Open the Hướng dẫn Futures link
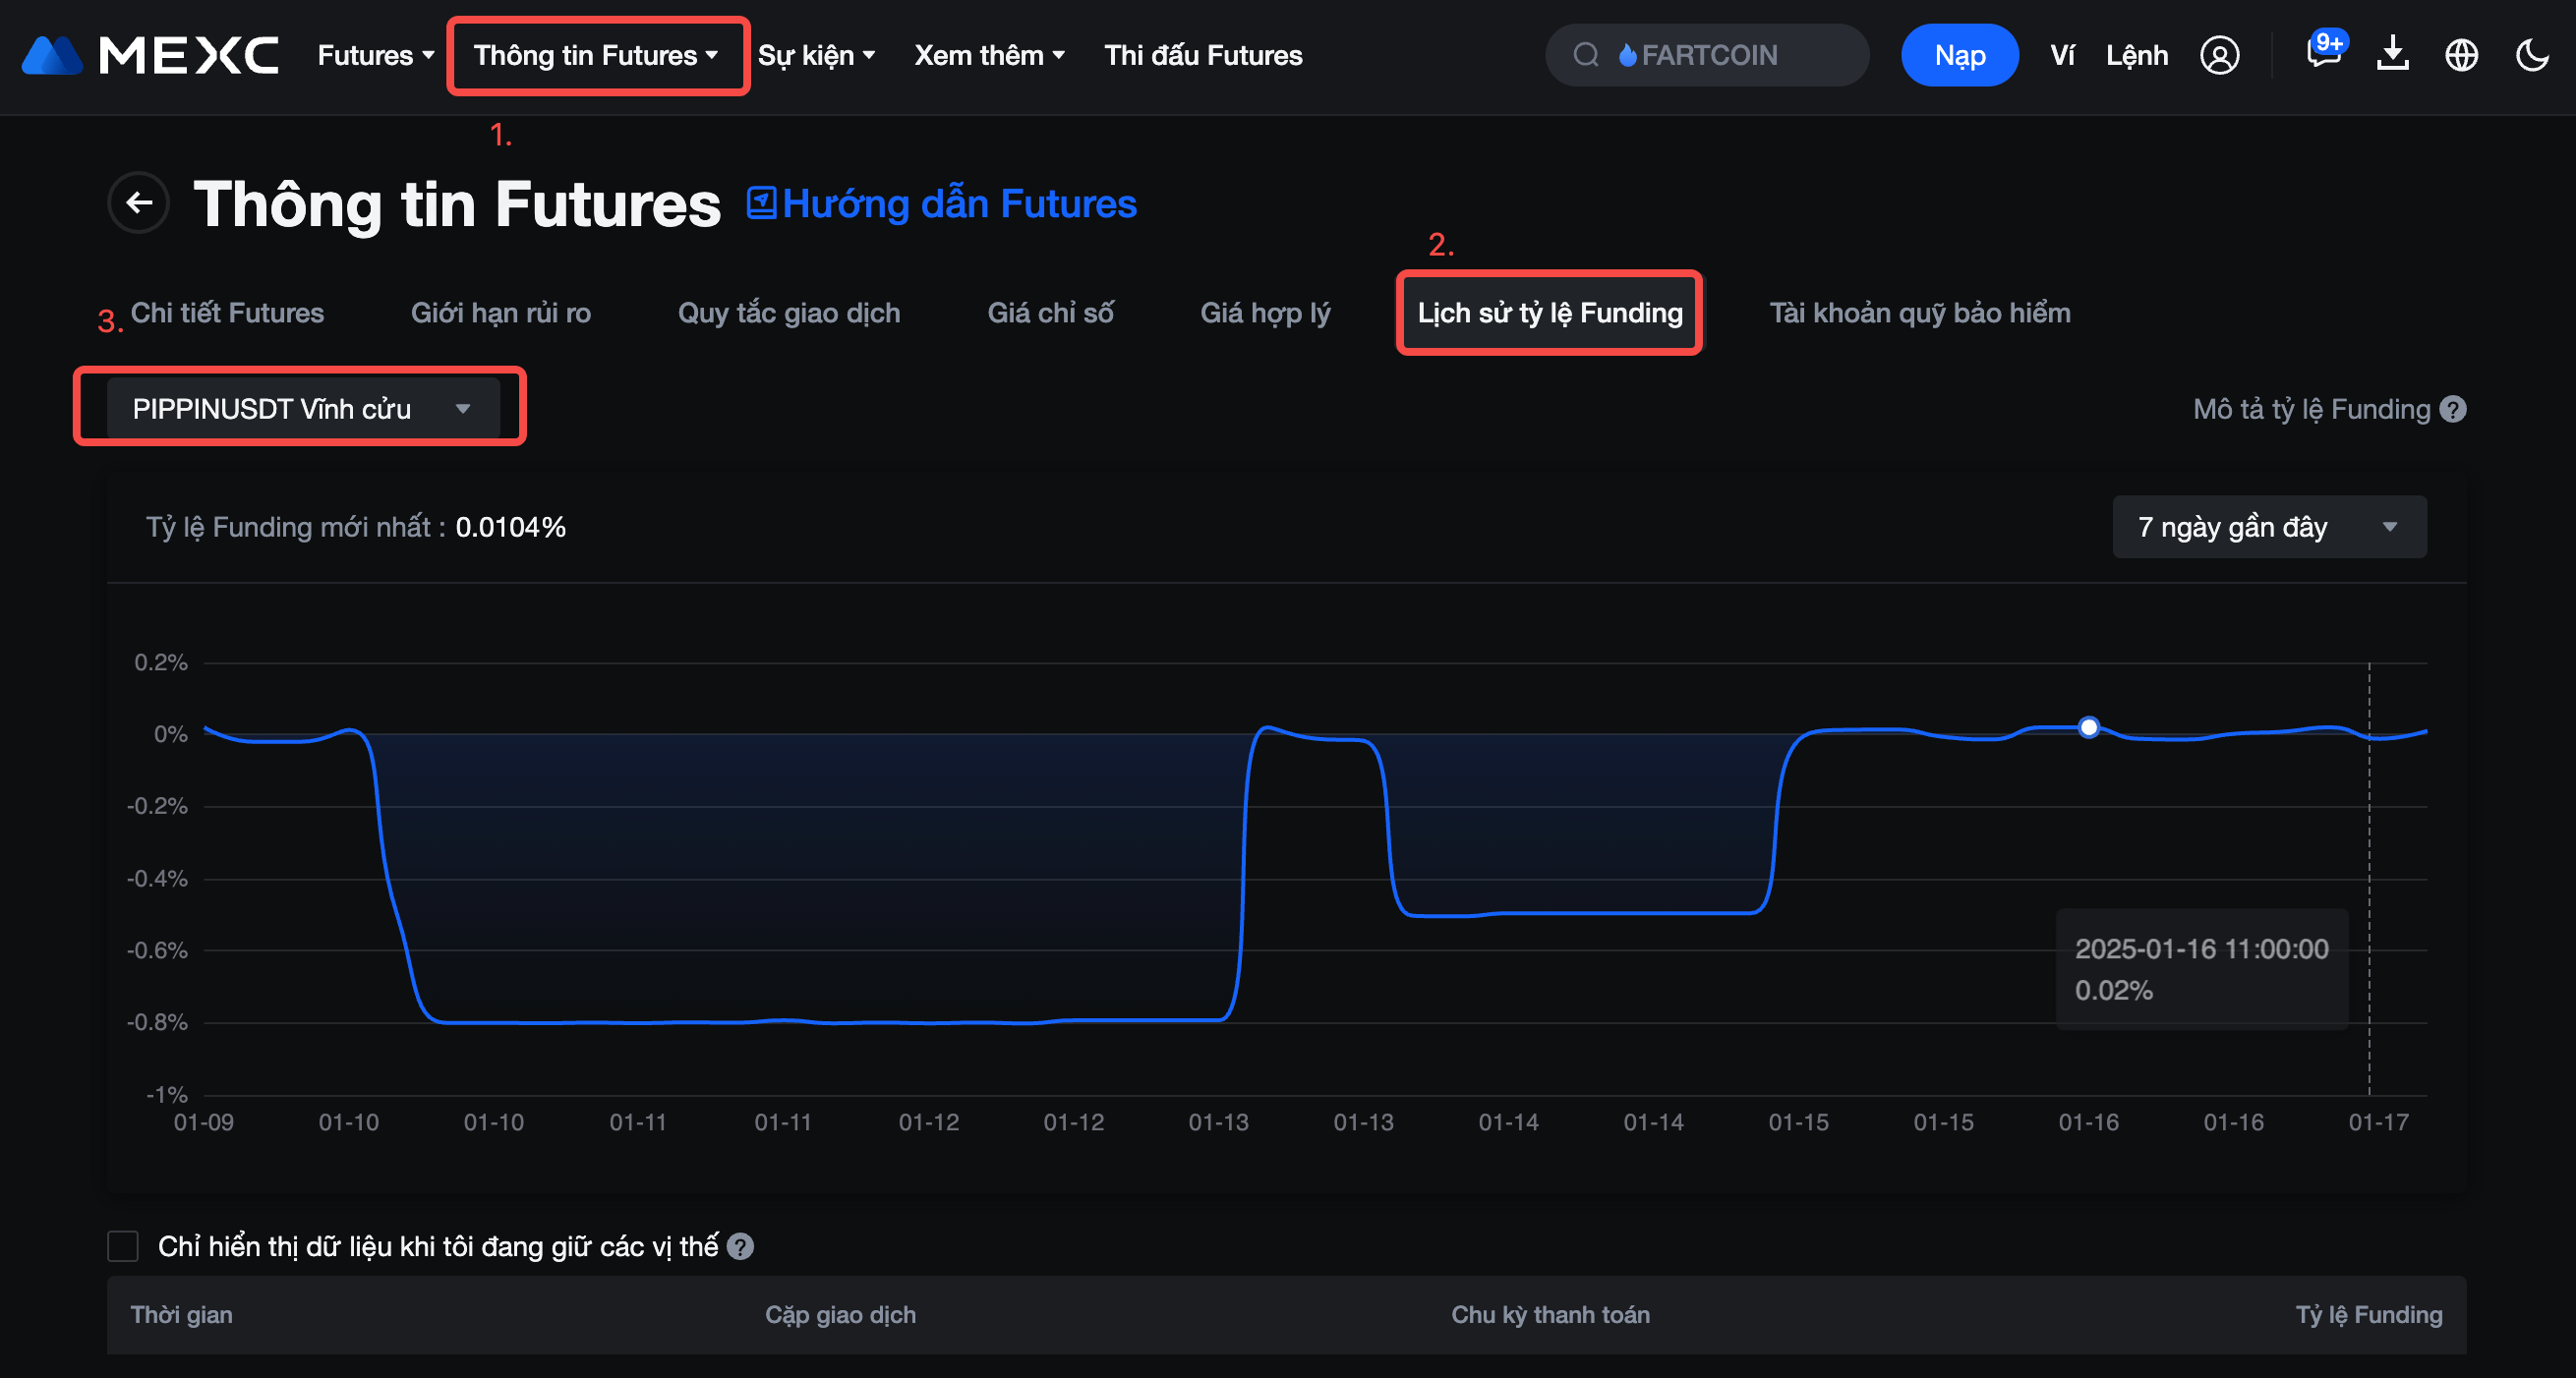Screen dimensions: 2576x1378 click(x=942, y=204)
